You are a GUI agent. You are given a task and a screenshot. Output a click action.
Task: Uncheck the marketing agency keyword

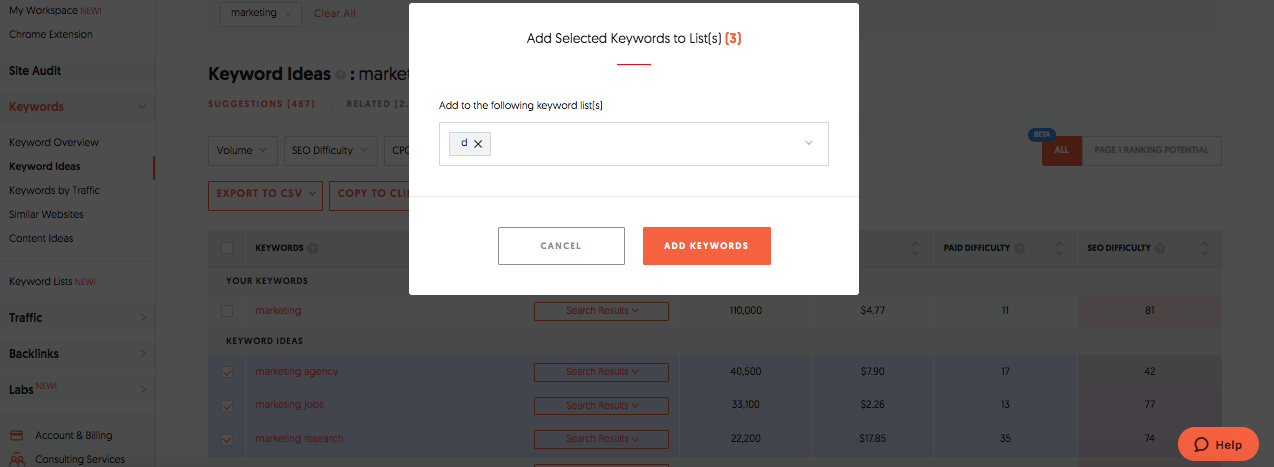click(227, 372)
